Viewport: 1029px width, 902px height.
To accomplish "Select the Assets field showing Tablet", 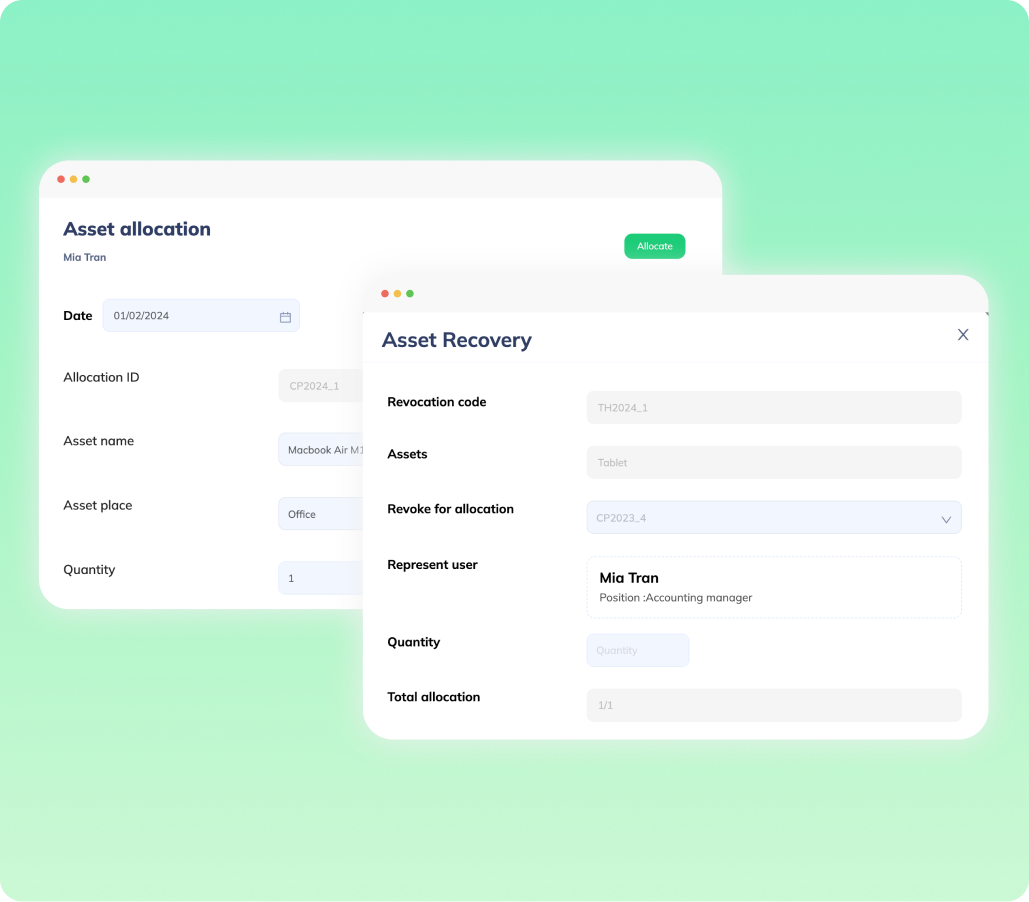I will point(773,463).
